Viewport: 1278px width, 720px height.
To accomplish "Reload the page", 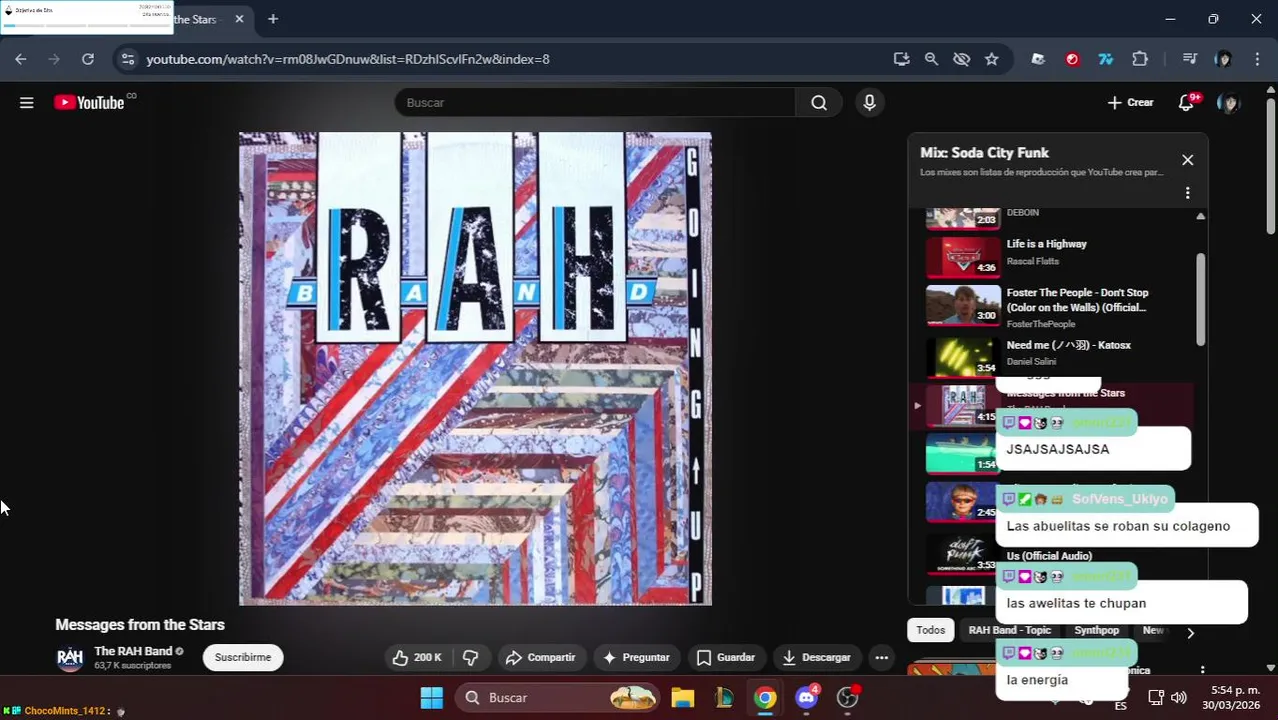I will (x=88, y=59).
